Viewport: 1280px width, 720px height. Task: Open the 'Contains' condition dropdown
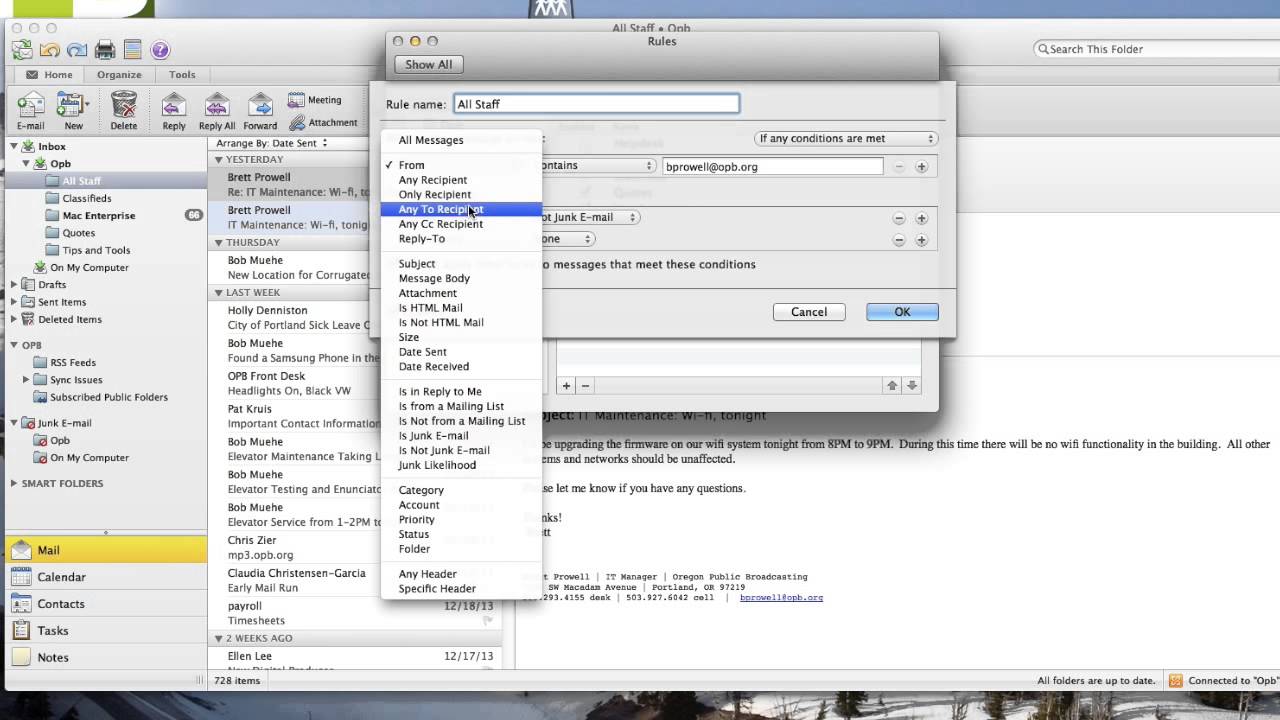[597, 166]
